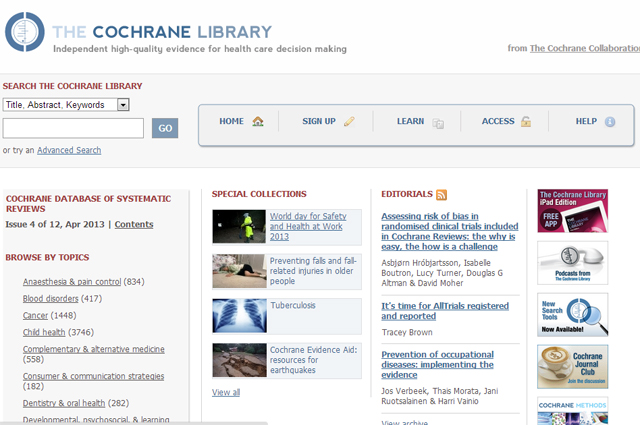Click the search text input box

[x=73, y=128]
